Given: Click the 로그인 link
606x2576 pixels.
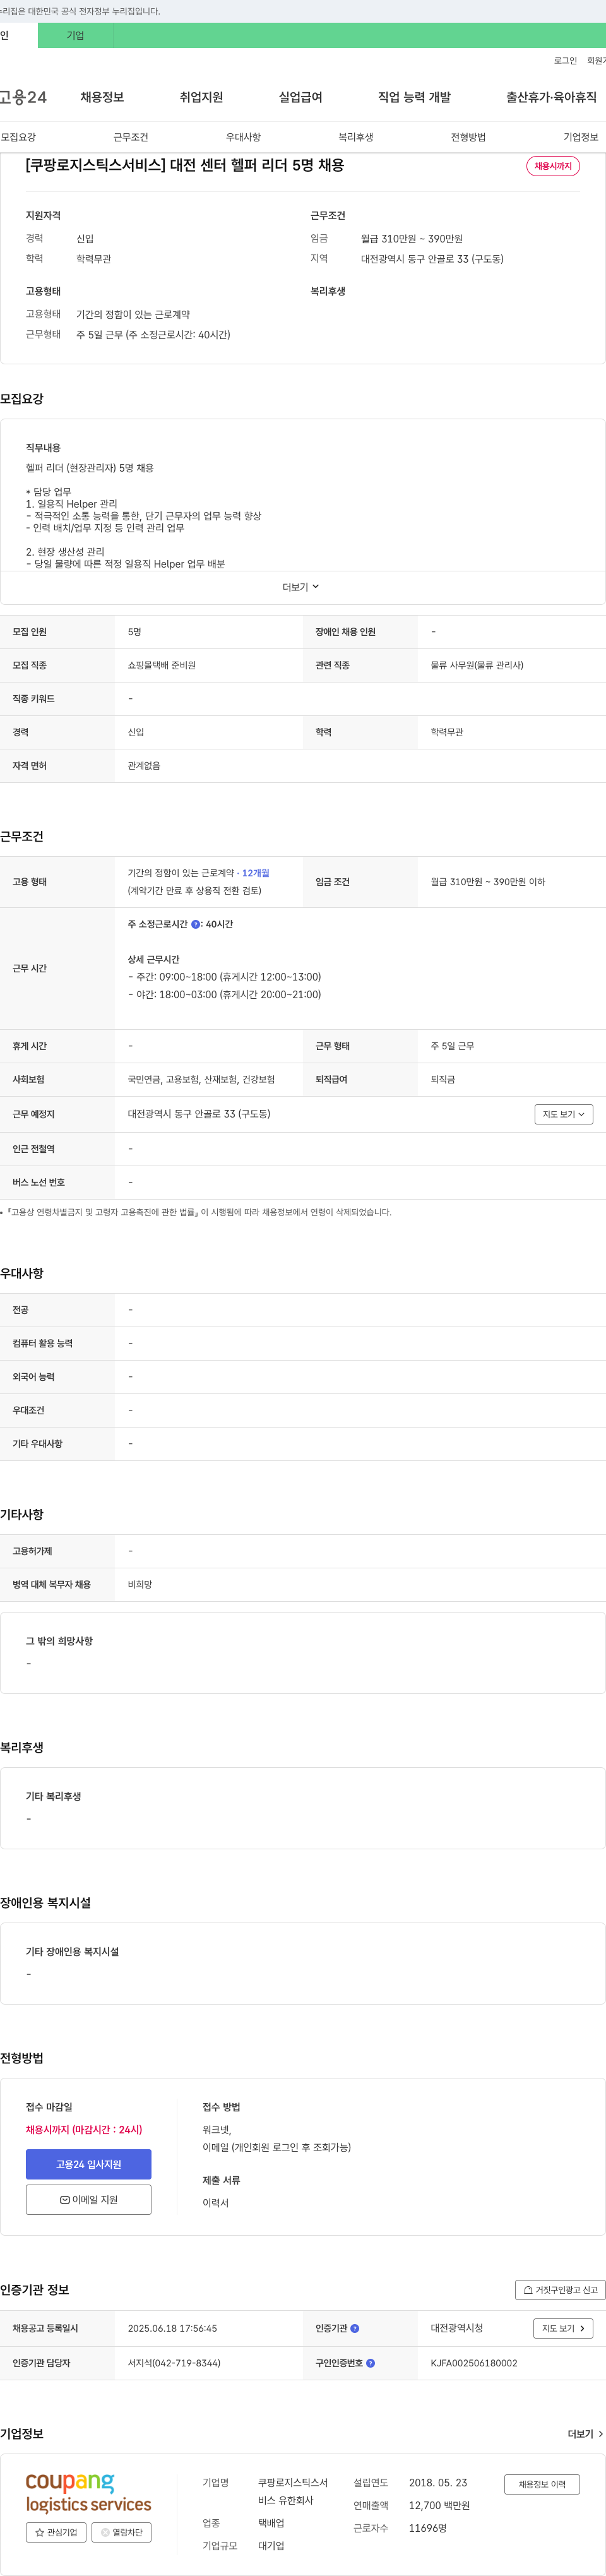Looking at the screenshot, I should click(565, 61).
